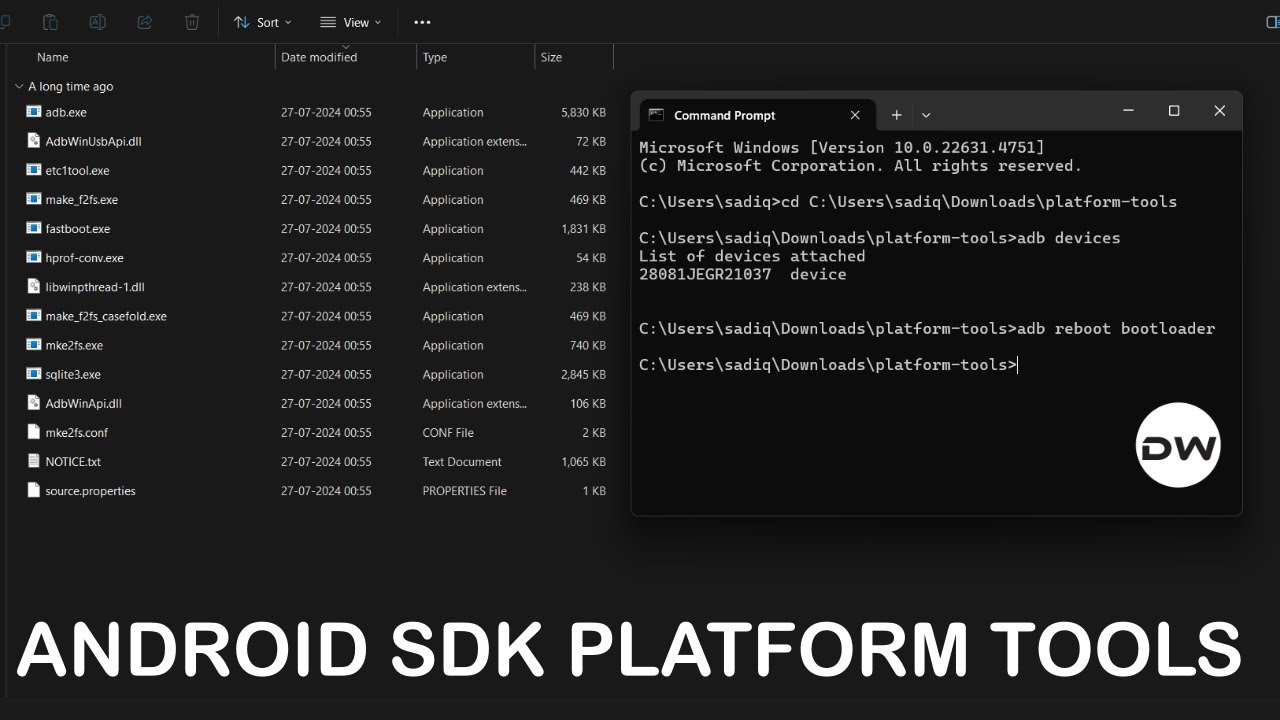The height and width of the screenshot is (720, 1280).
Task: Click the Command Prompt tab
Action: [x=756, y=115]
